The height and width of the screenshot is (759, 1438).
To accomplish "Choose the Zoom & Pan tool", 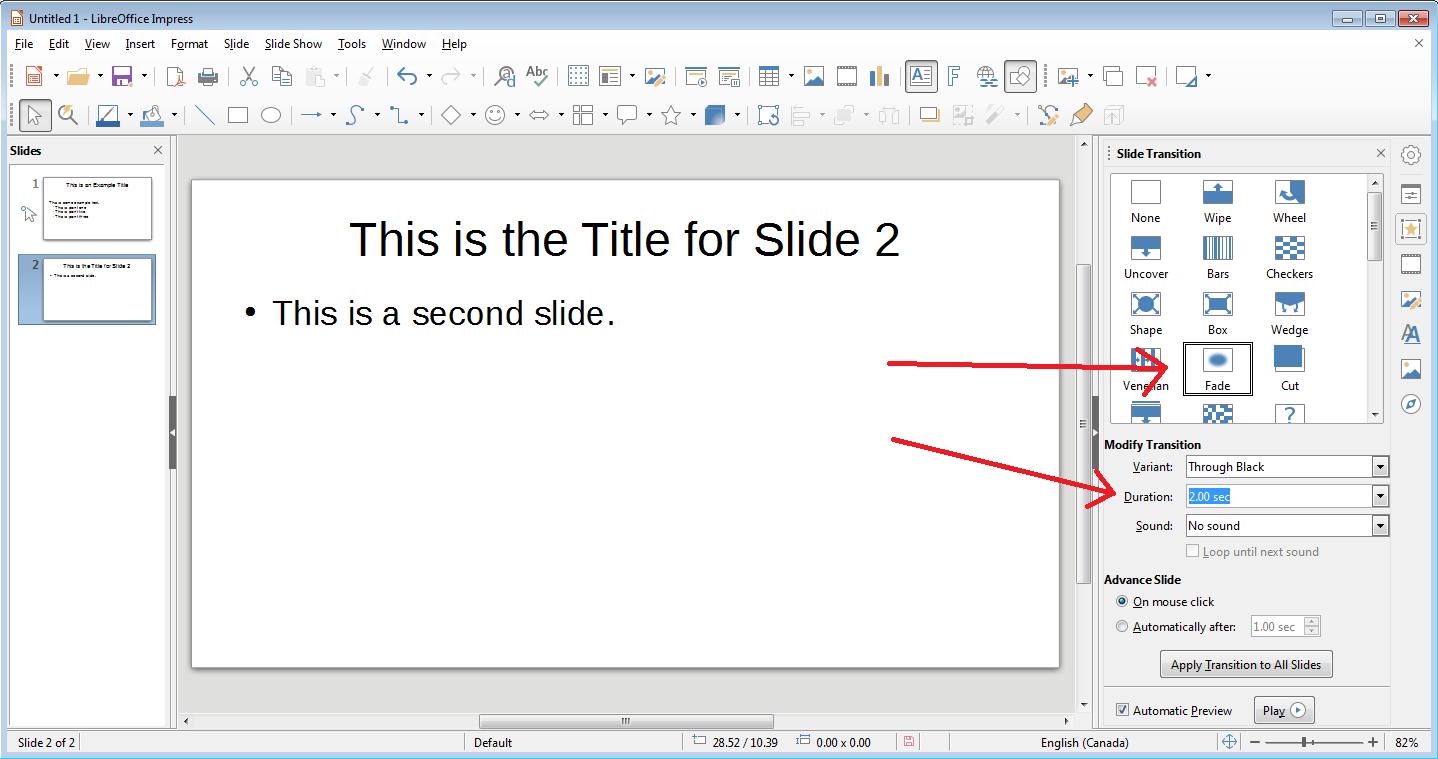I will (x=68, y=115).
